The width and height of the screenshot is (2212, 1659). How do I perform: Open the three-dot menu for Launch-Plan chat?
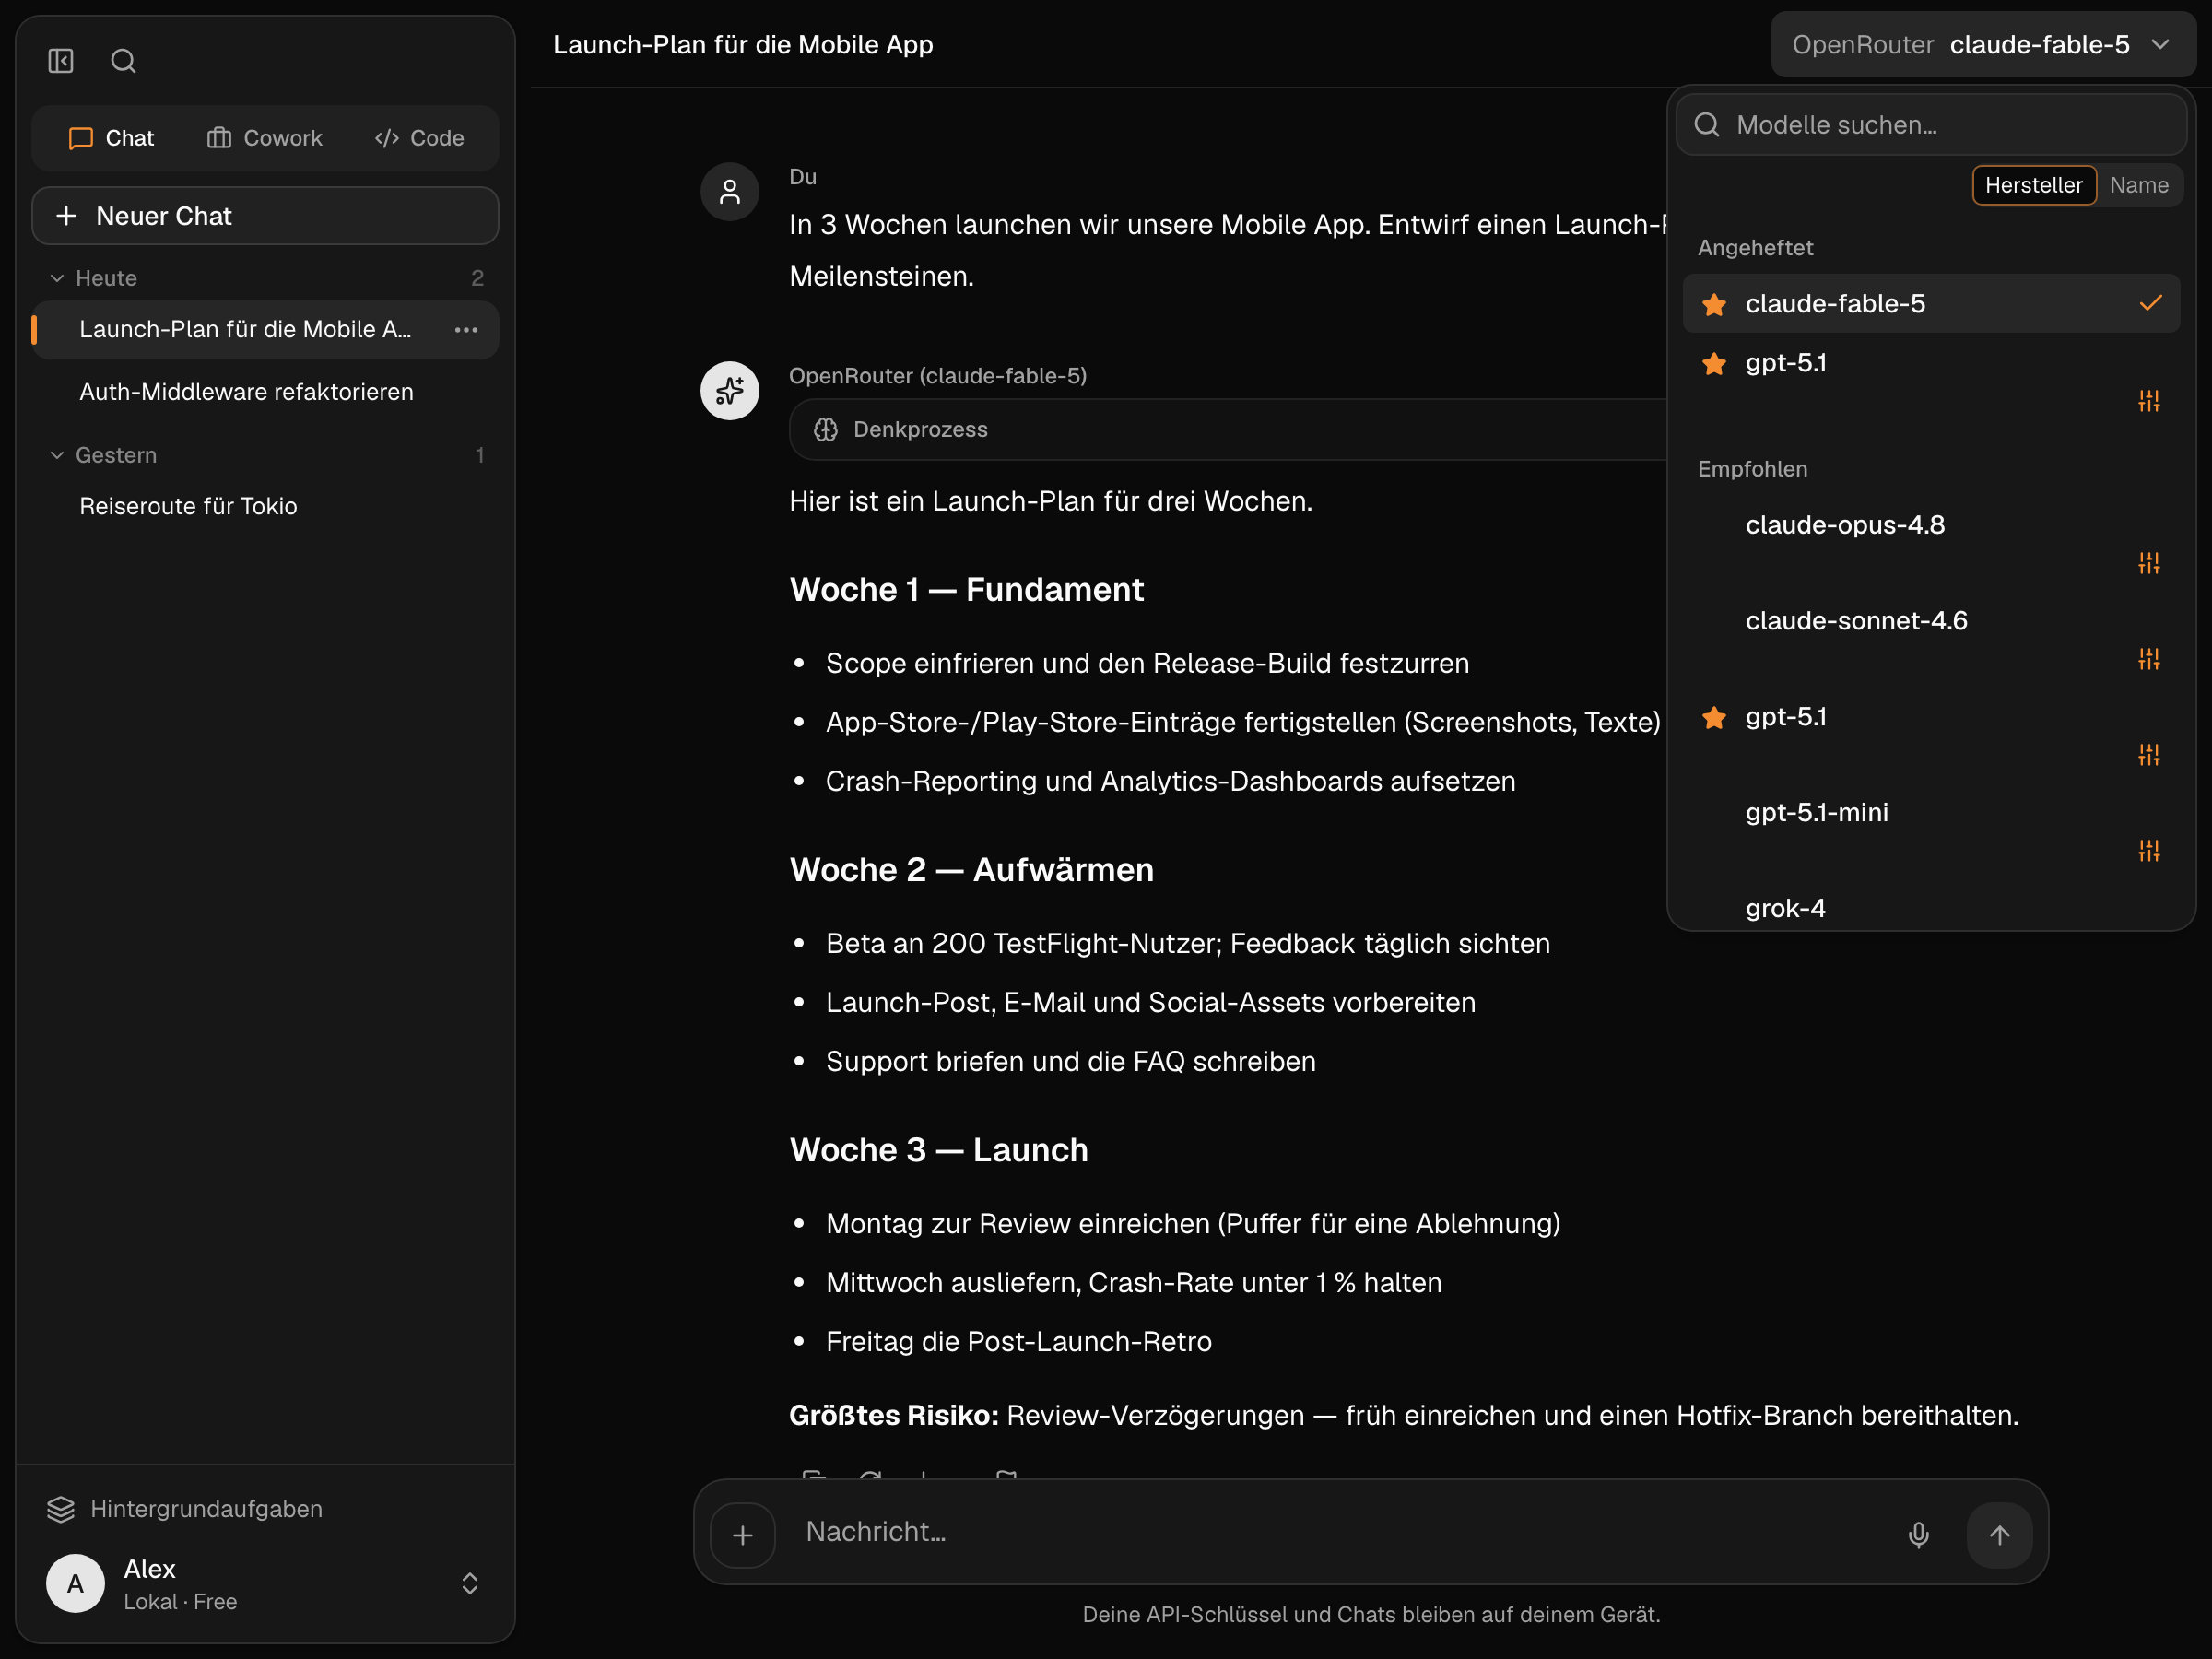[466, 330]
